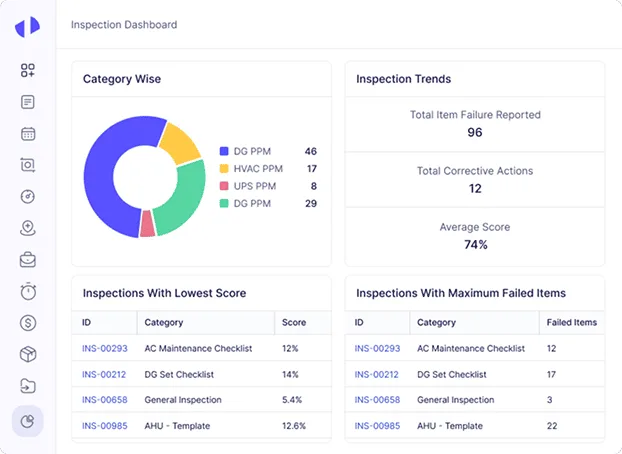Click green legend swatch for DG PPM 29

point(224,203)
